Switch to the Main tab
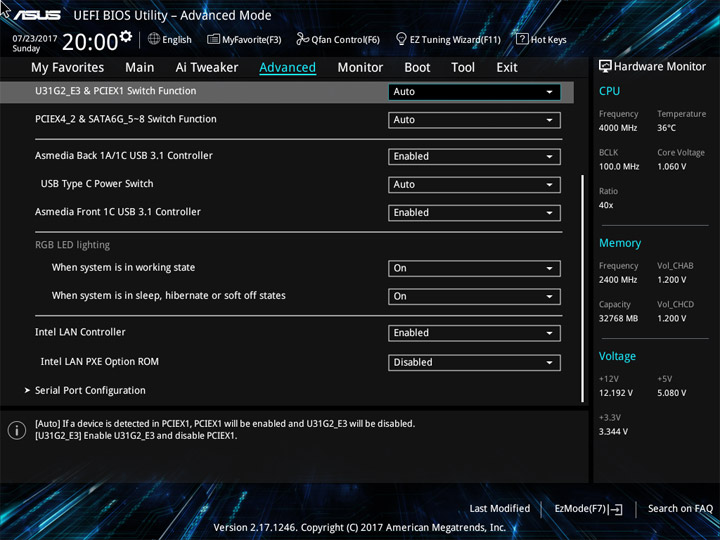Screen dimensions: 720x540 (x=140, y=68)
